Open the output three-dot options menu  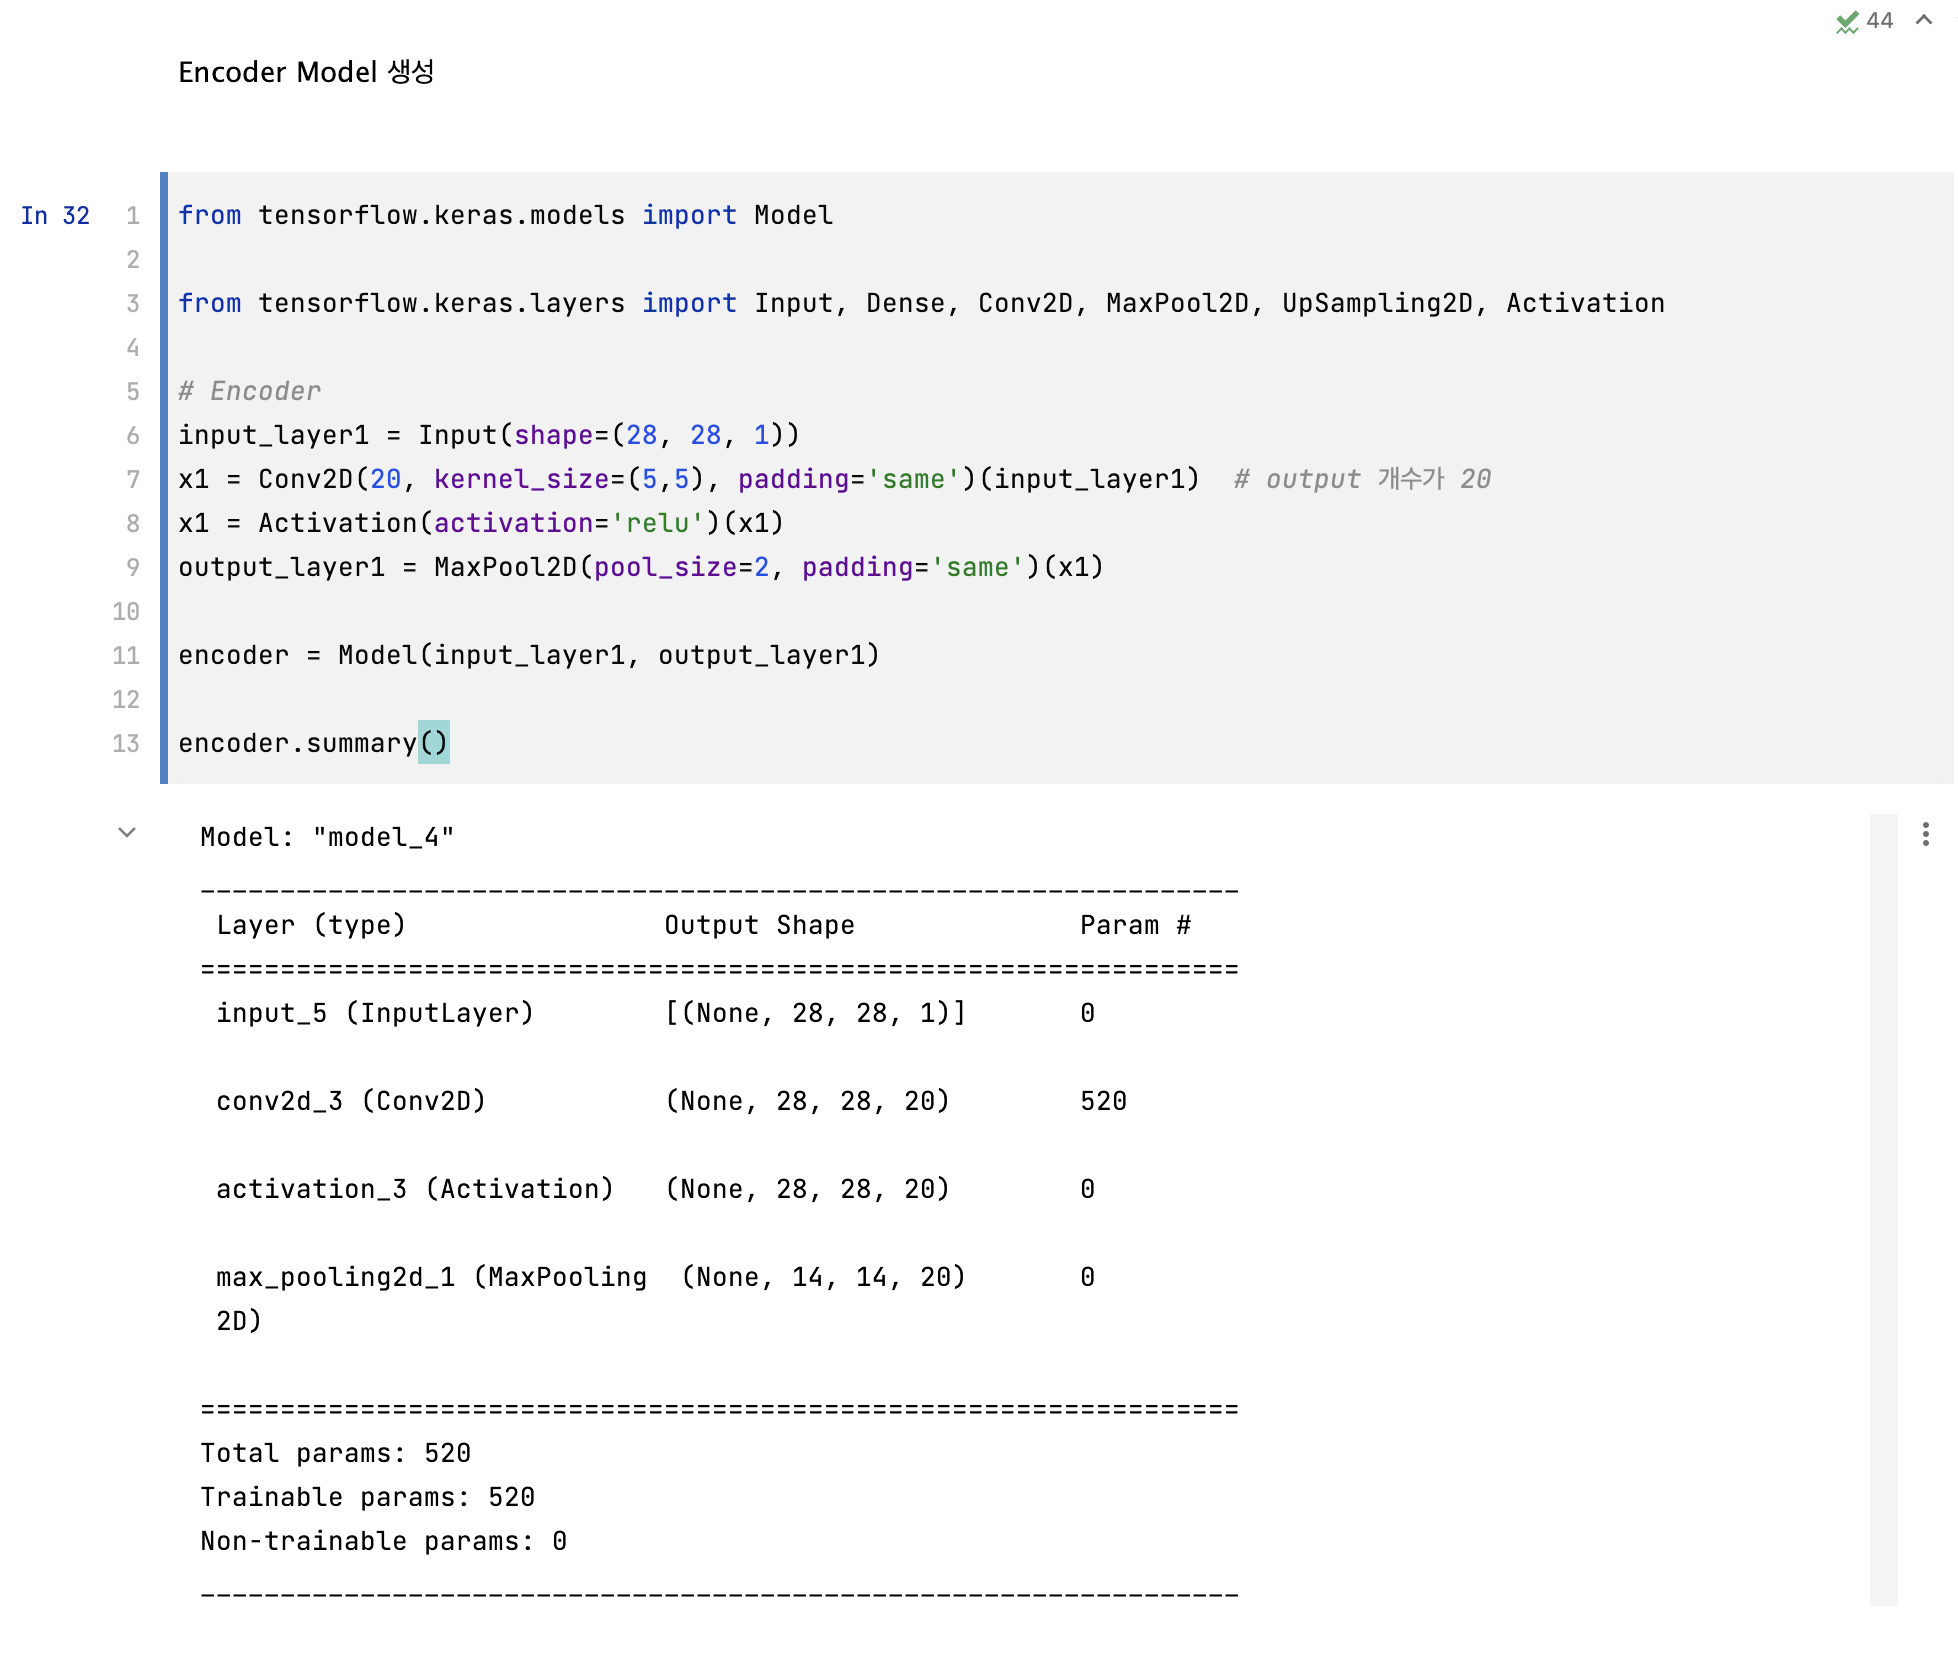[1925, 834]
